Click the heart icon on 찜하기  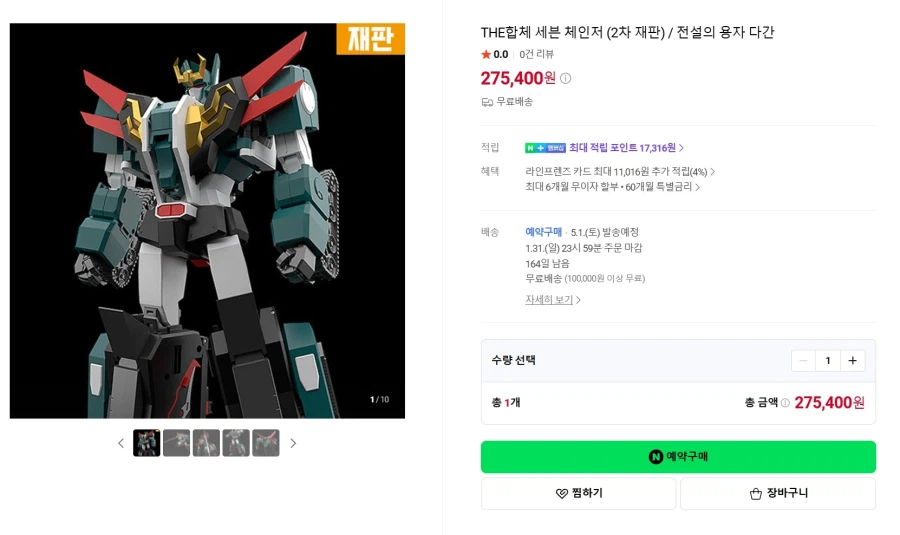(561, 494)
